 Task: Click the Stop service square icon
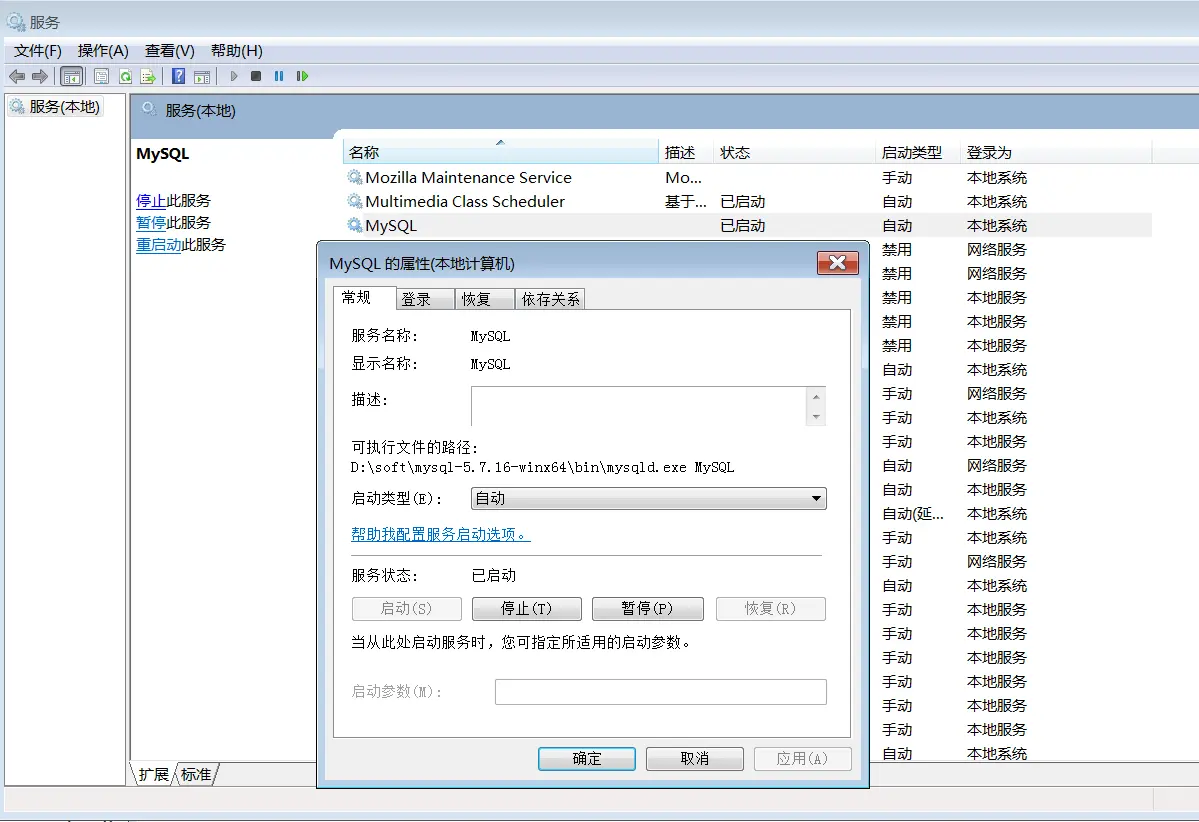click(x=256, y=76)
